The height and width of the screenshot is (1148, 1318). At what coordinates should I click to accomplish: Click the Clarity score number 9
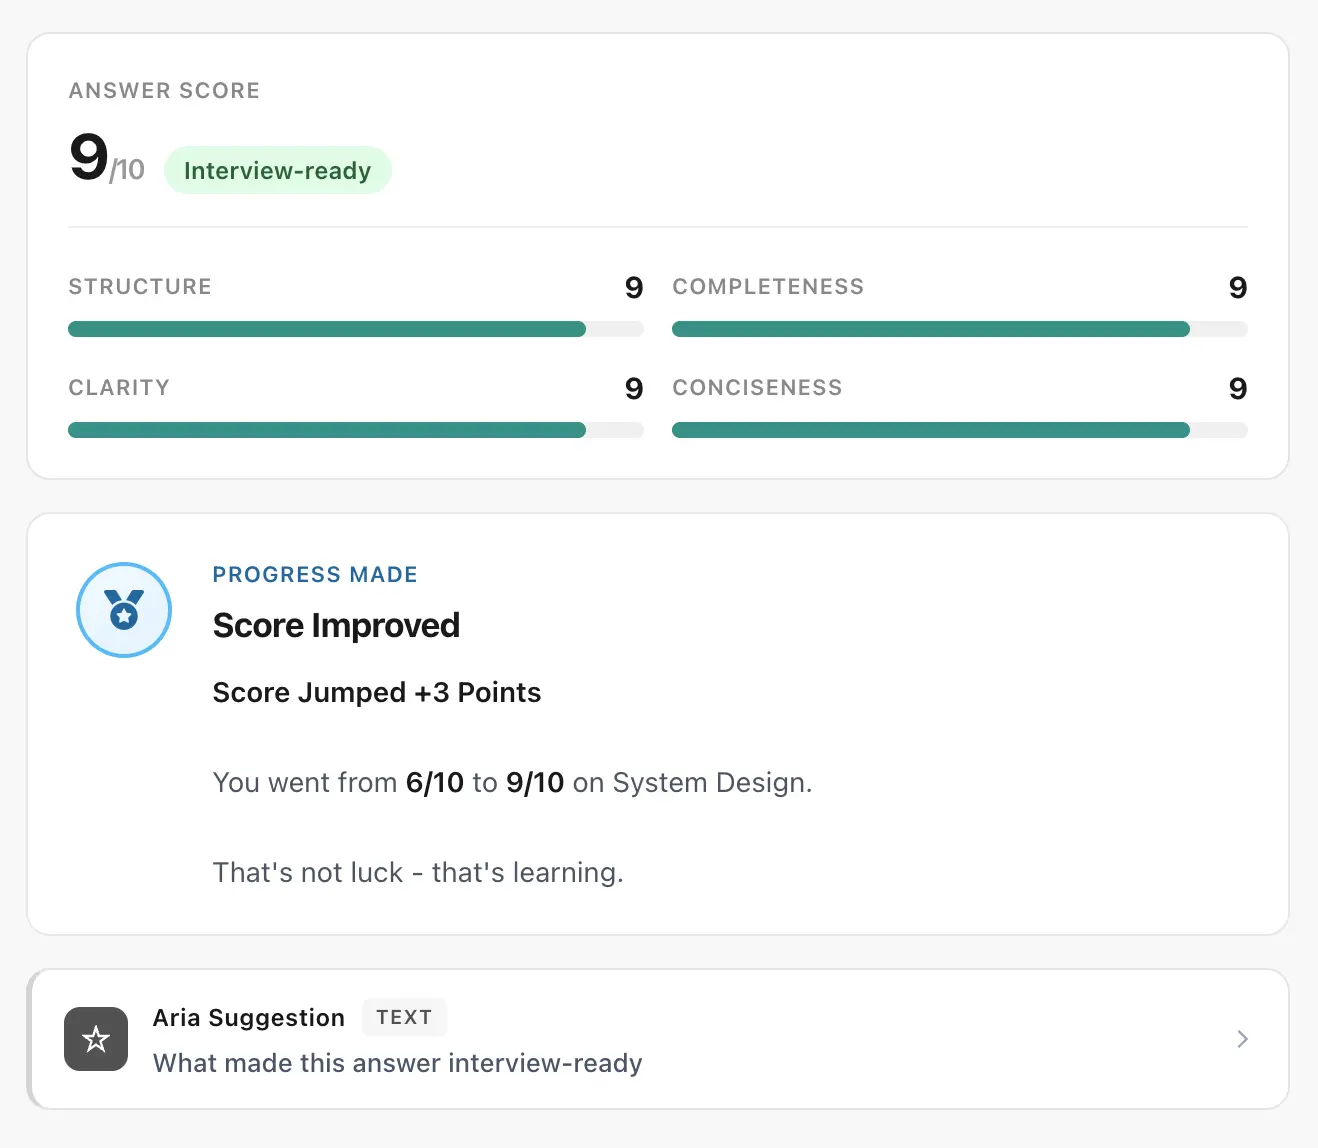[633, 389]
